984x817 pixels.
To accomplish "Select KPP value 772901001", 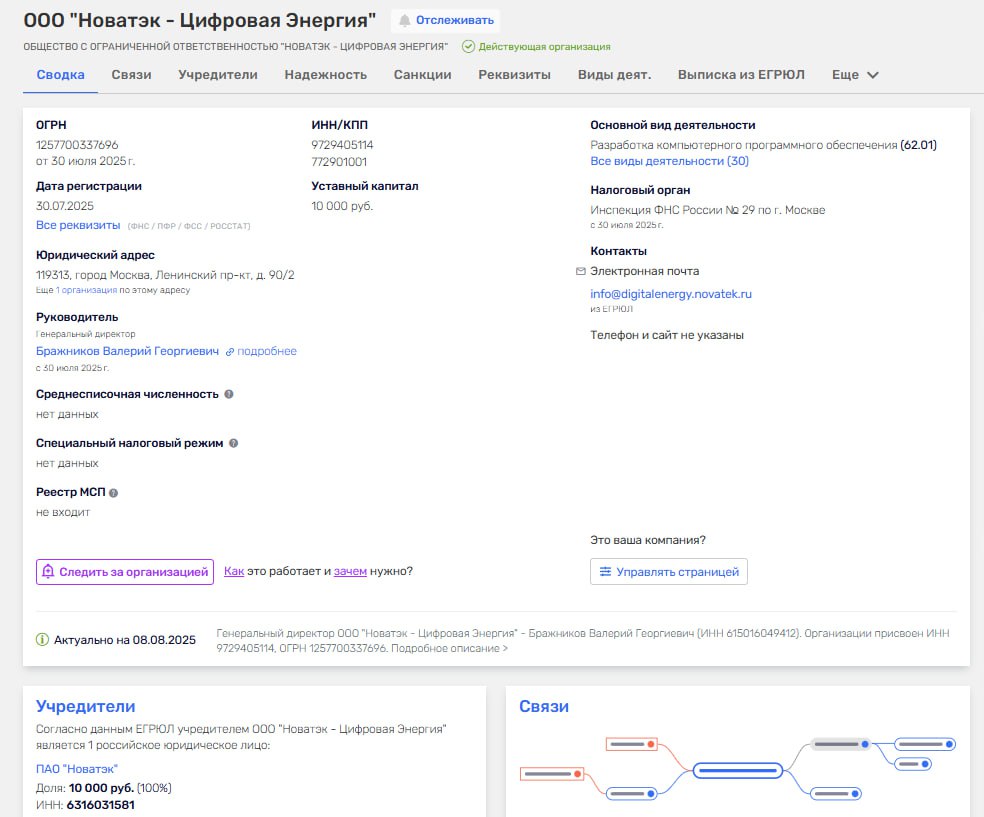I will 339,162.
